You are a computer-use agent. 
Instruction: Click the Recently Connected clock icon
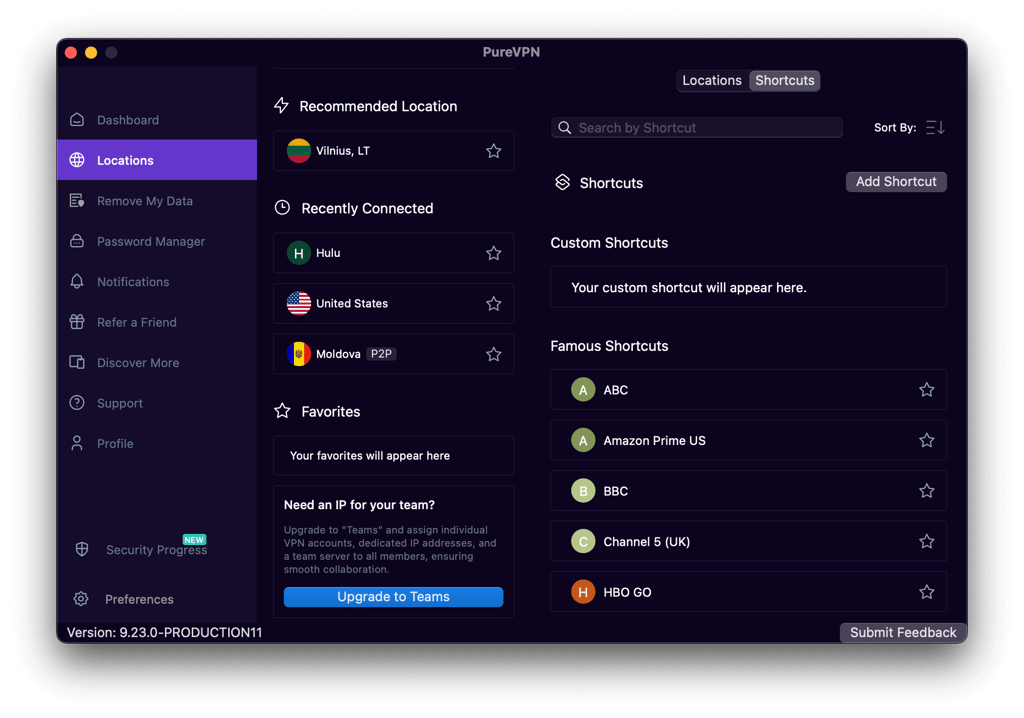tap(282, 208)
